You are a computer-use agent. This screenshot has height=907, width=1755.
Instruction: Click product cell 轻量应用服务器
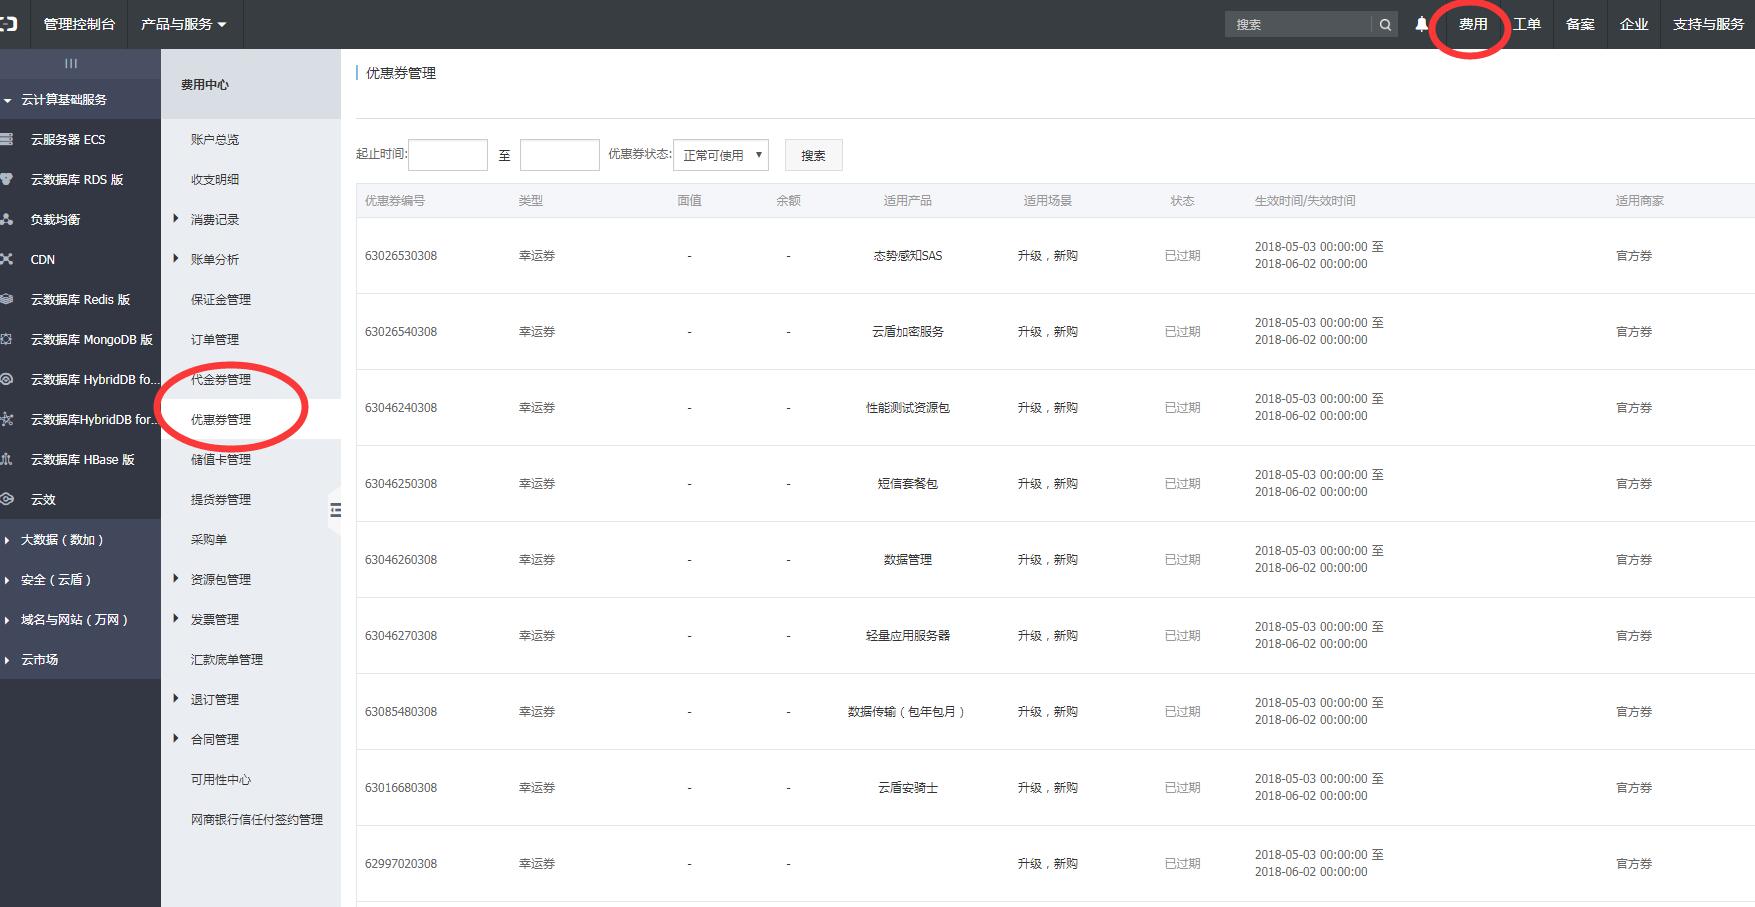coord(908,635)
